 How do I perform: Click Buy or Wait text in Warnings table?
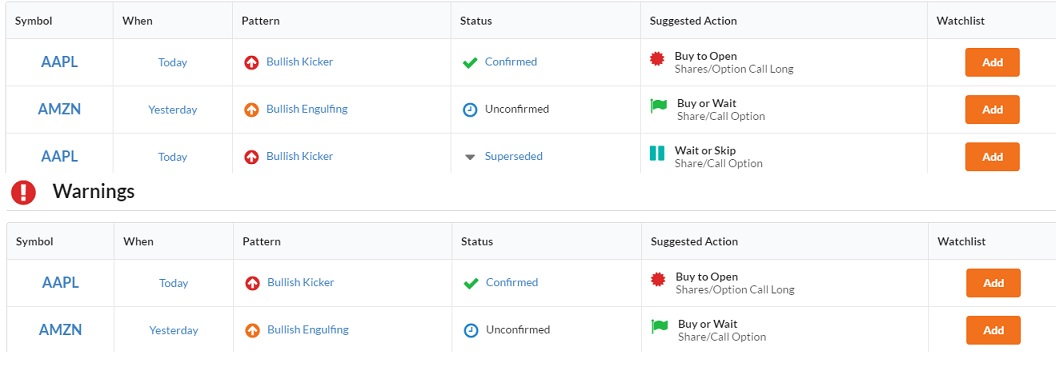(x=707, y=324)
